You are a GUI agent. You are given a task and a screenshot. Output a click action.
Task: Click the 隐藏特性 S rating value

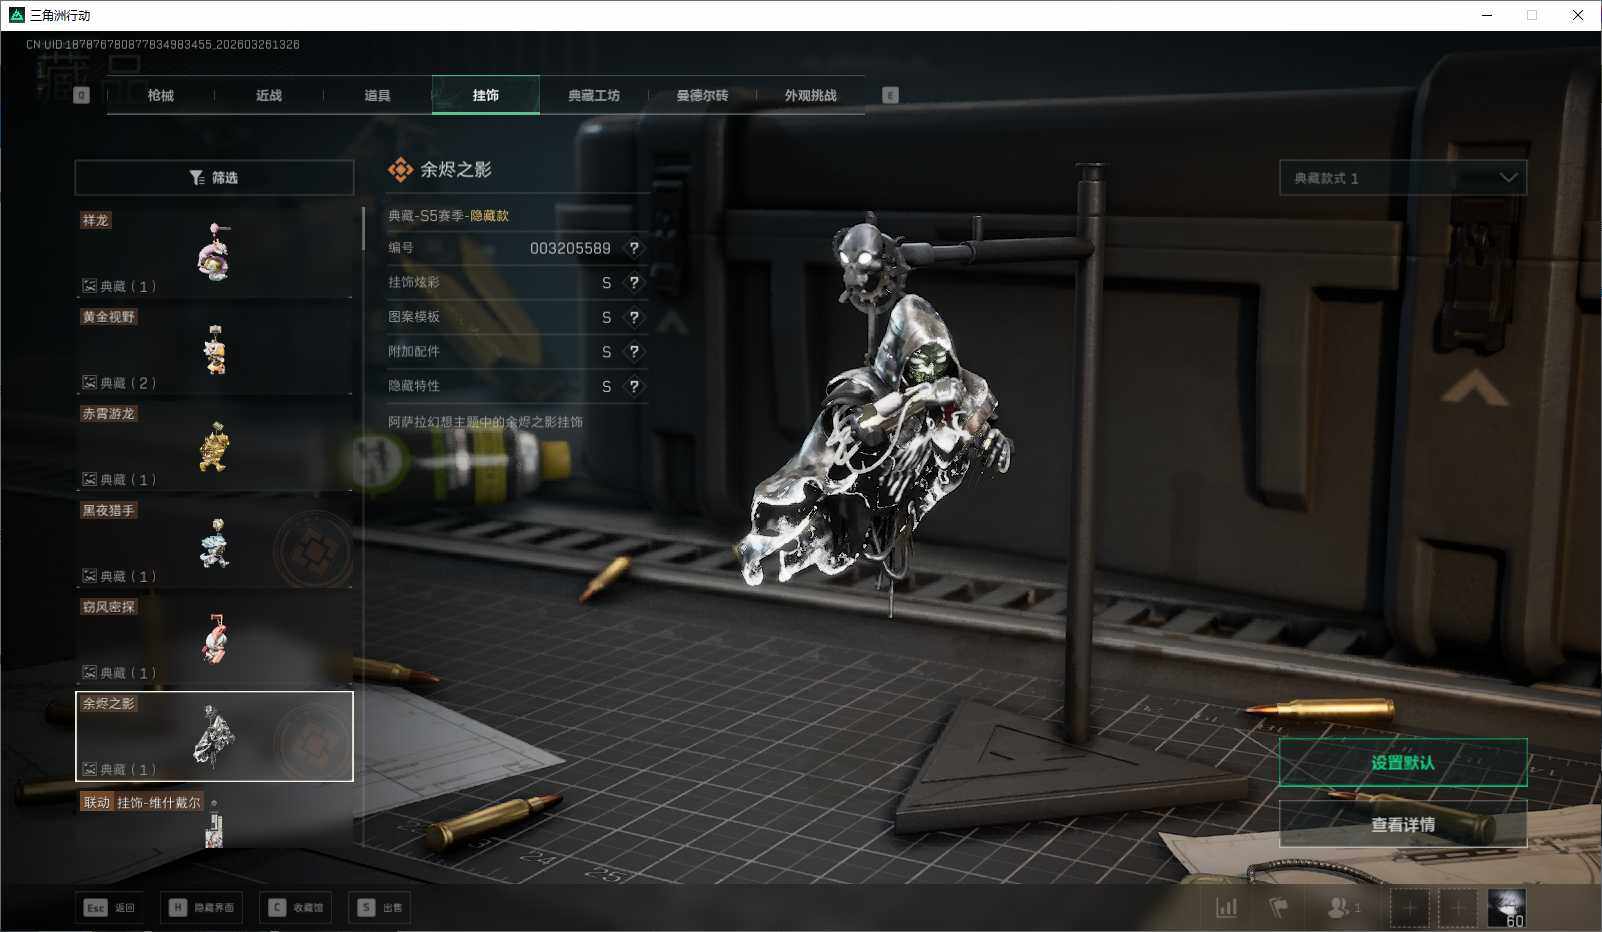pos(606,386)
